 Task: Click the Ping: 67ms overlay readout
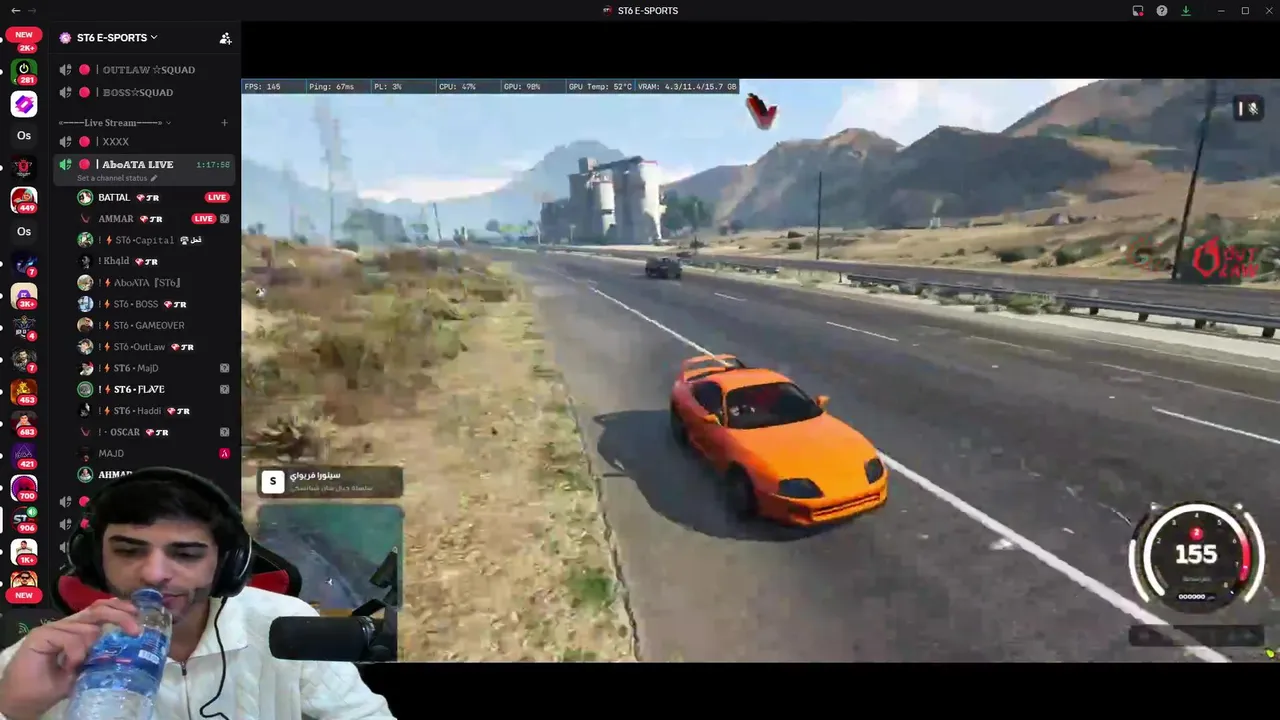332,87
